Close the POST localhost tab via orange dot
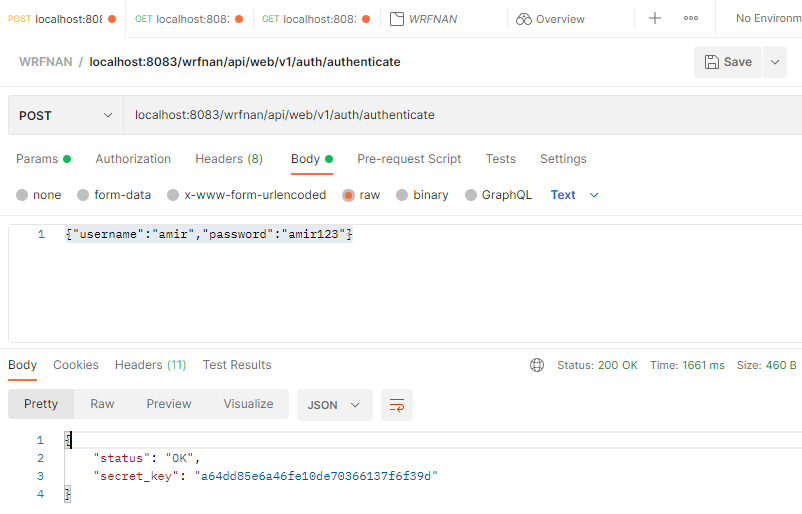The width and height of the screenshot is (802, 514). coord(112,19)
